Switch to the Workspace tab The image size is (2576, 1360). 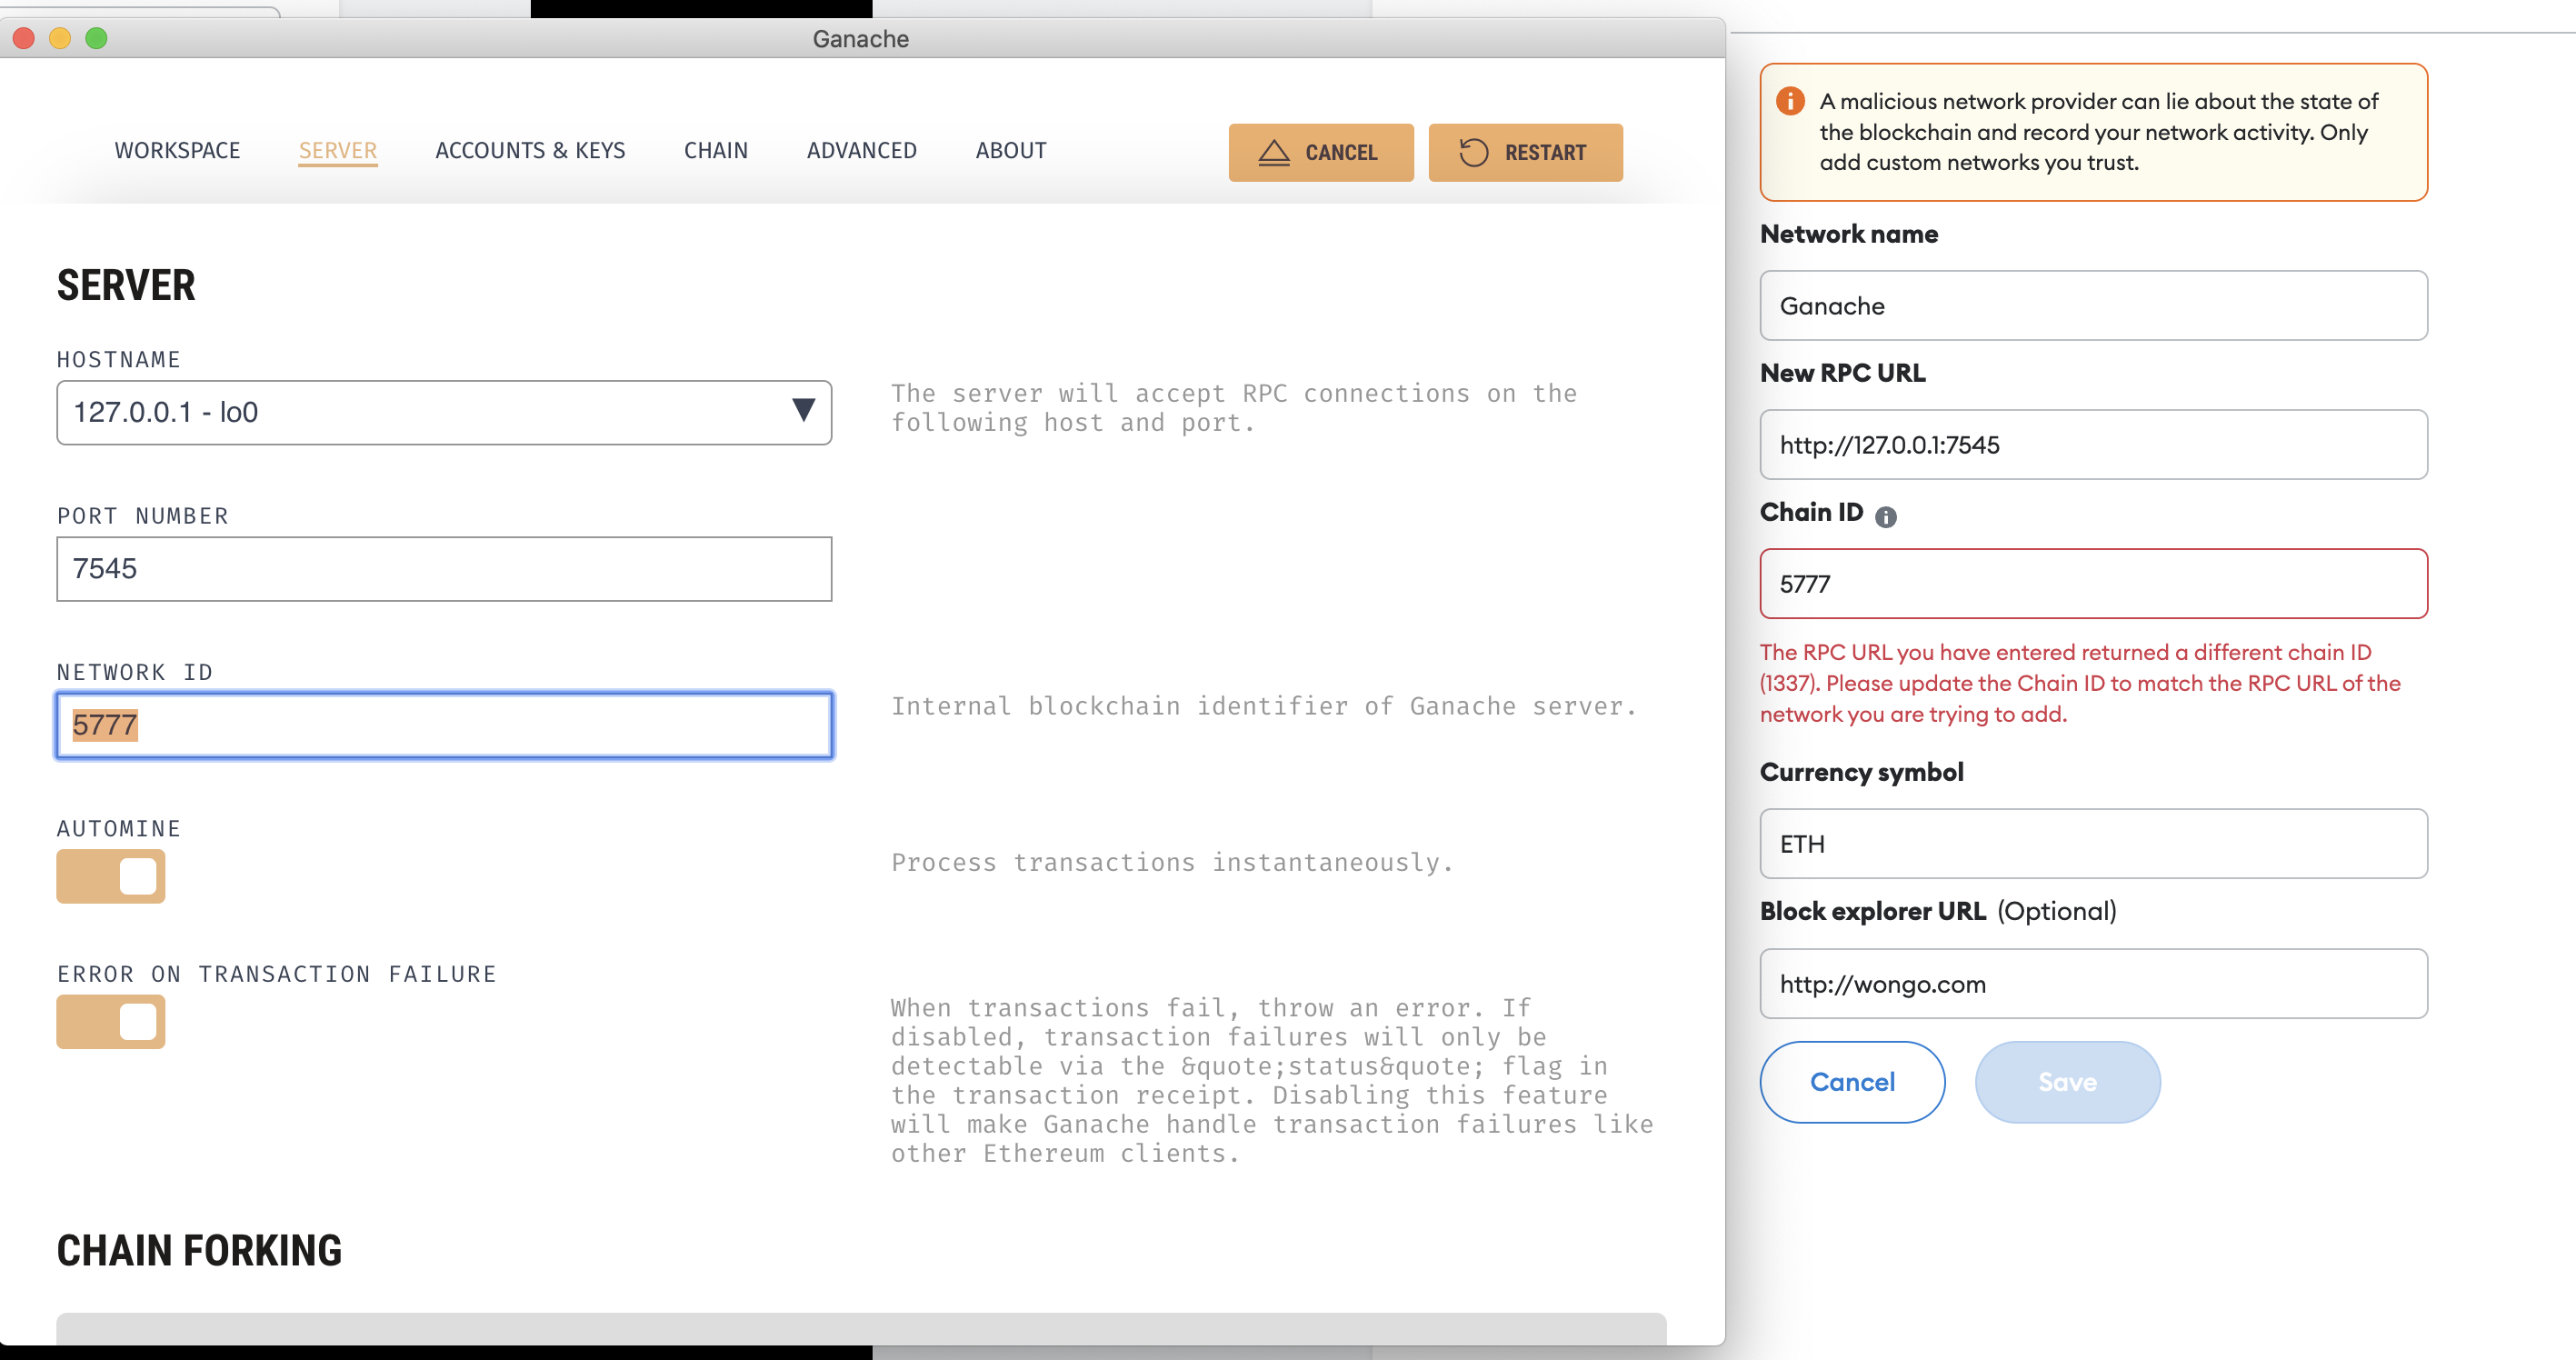[177, 151]
